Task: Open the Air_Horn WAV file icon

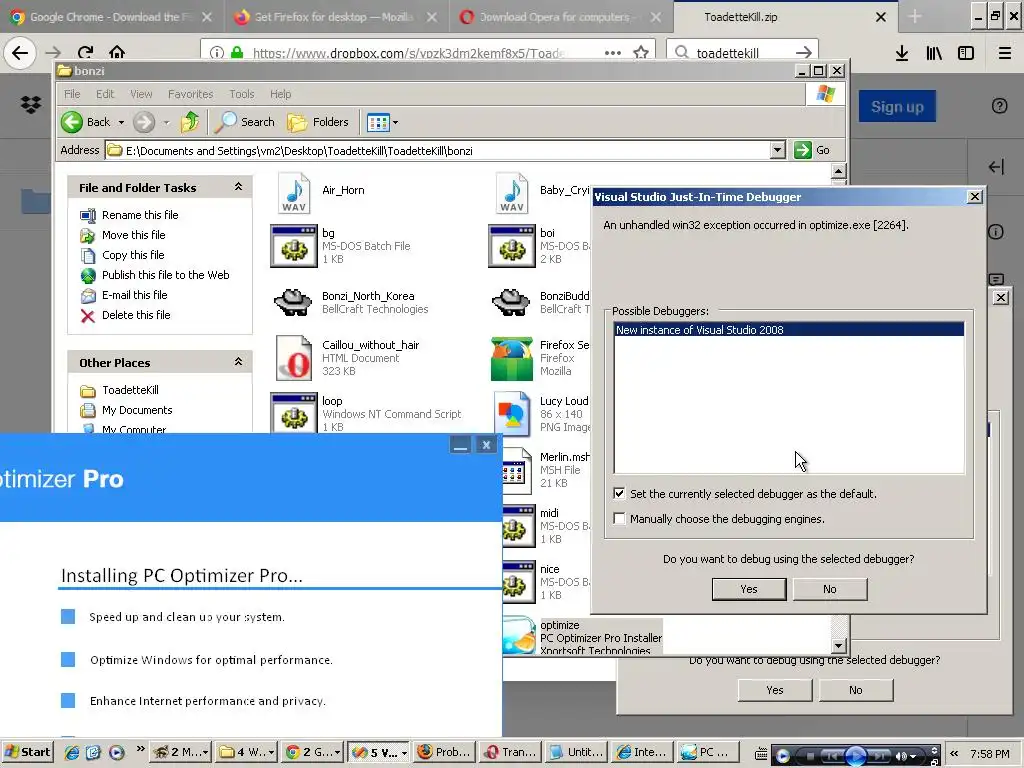Action: [294, 193]
